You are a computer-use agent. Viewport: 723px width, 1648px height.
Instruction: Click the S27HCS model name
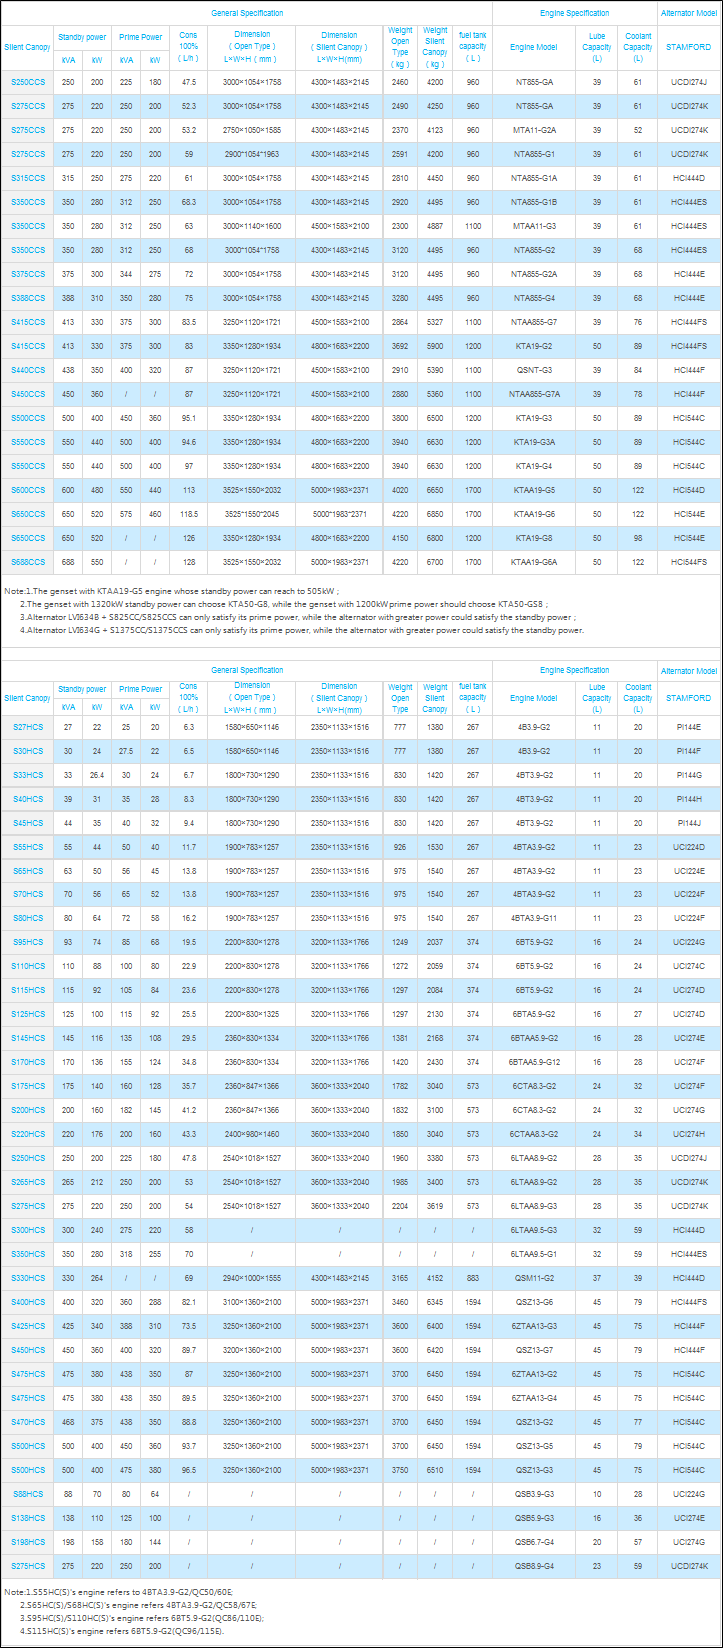tap(28, 727)
